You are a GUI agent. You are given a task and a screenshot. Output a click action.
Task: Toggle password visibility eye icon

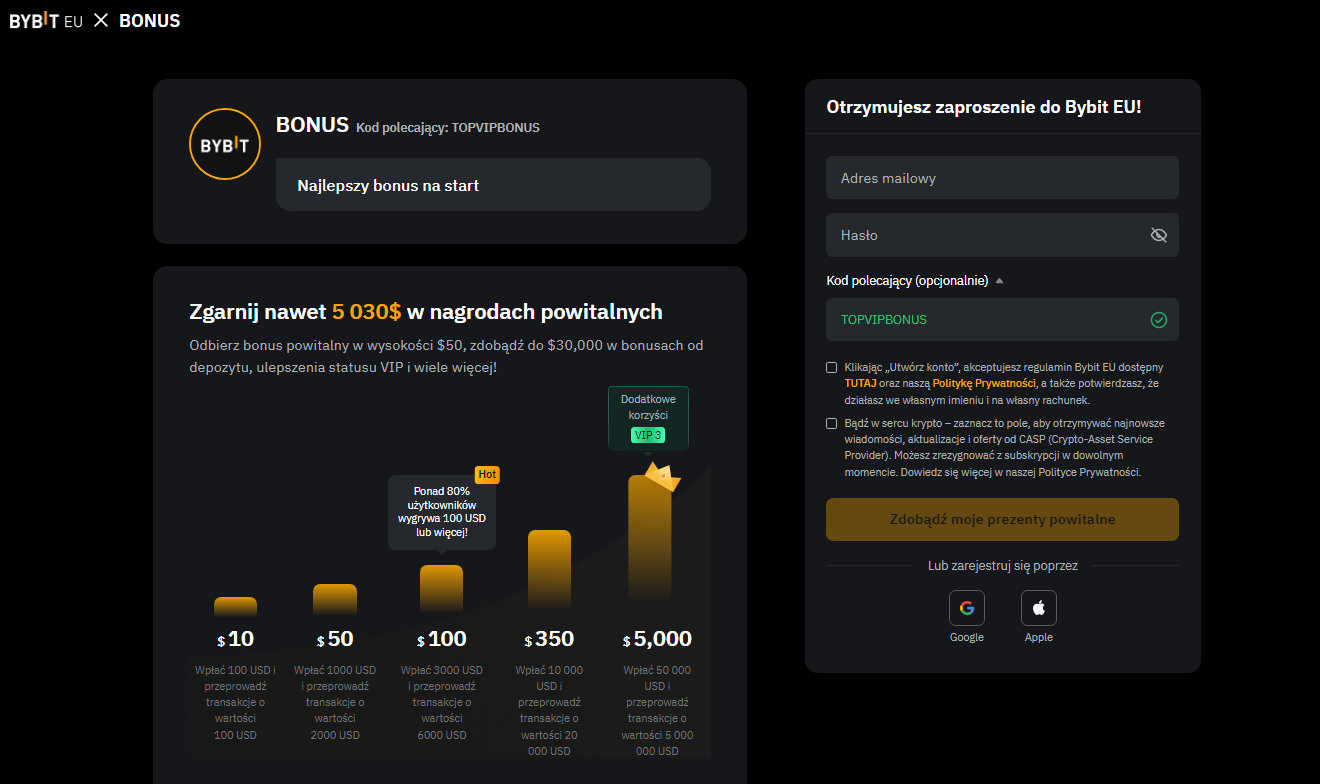click(x=1158, y=235)
